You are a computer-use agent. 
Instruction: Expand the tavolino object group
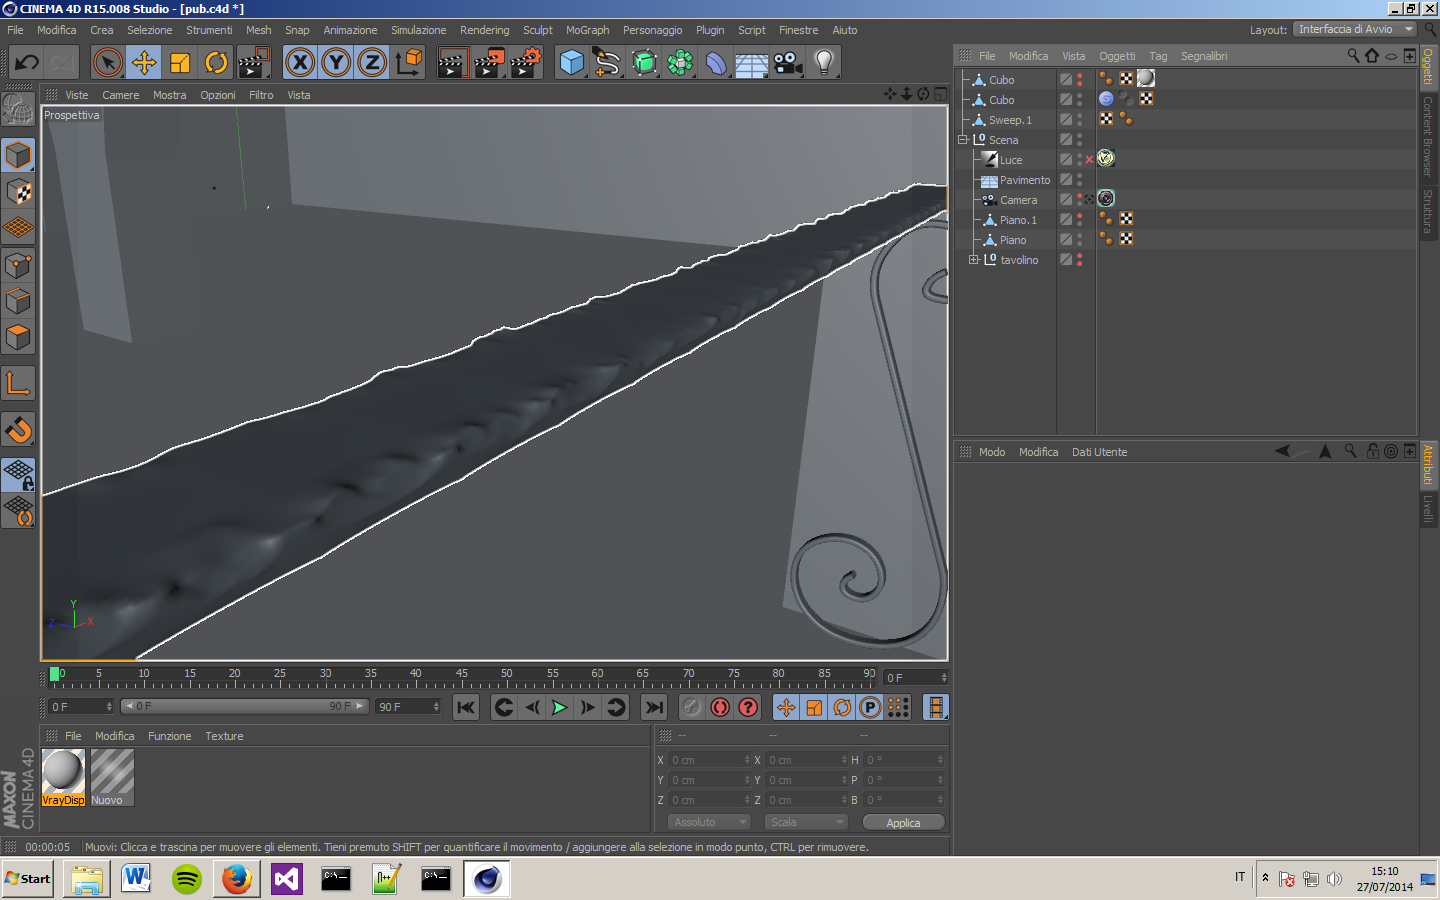click(973, 260)
